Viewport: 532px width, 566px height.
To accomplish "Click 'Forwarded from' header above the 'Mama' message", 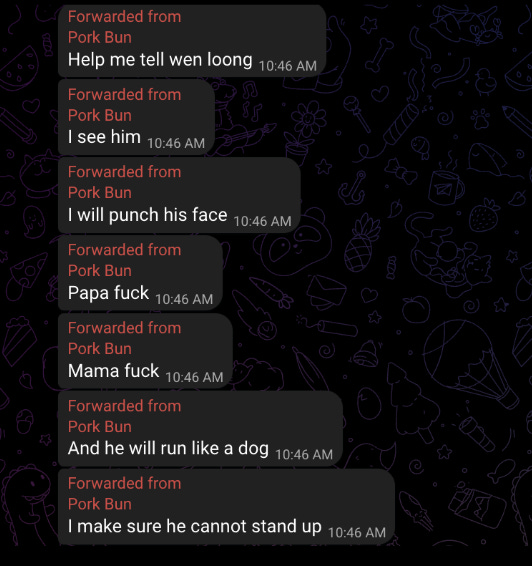I will point(125,328).
